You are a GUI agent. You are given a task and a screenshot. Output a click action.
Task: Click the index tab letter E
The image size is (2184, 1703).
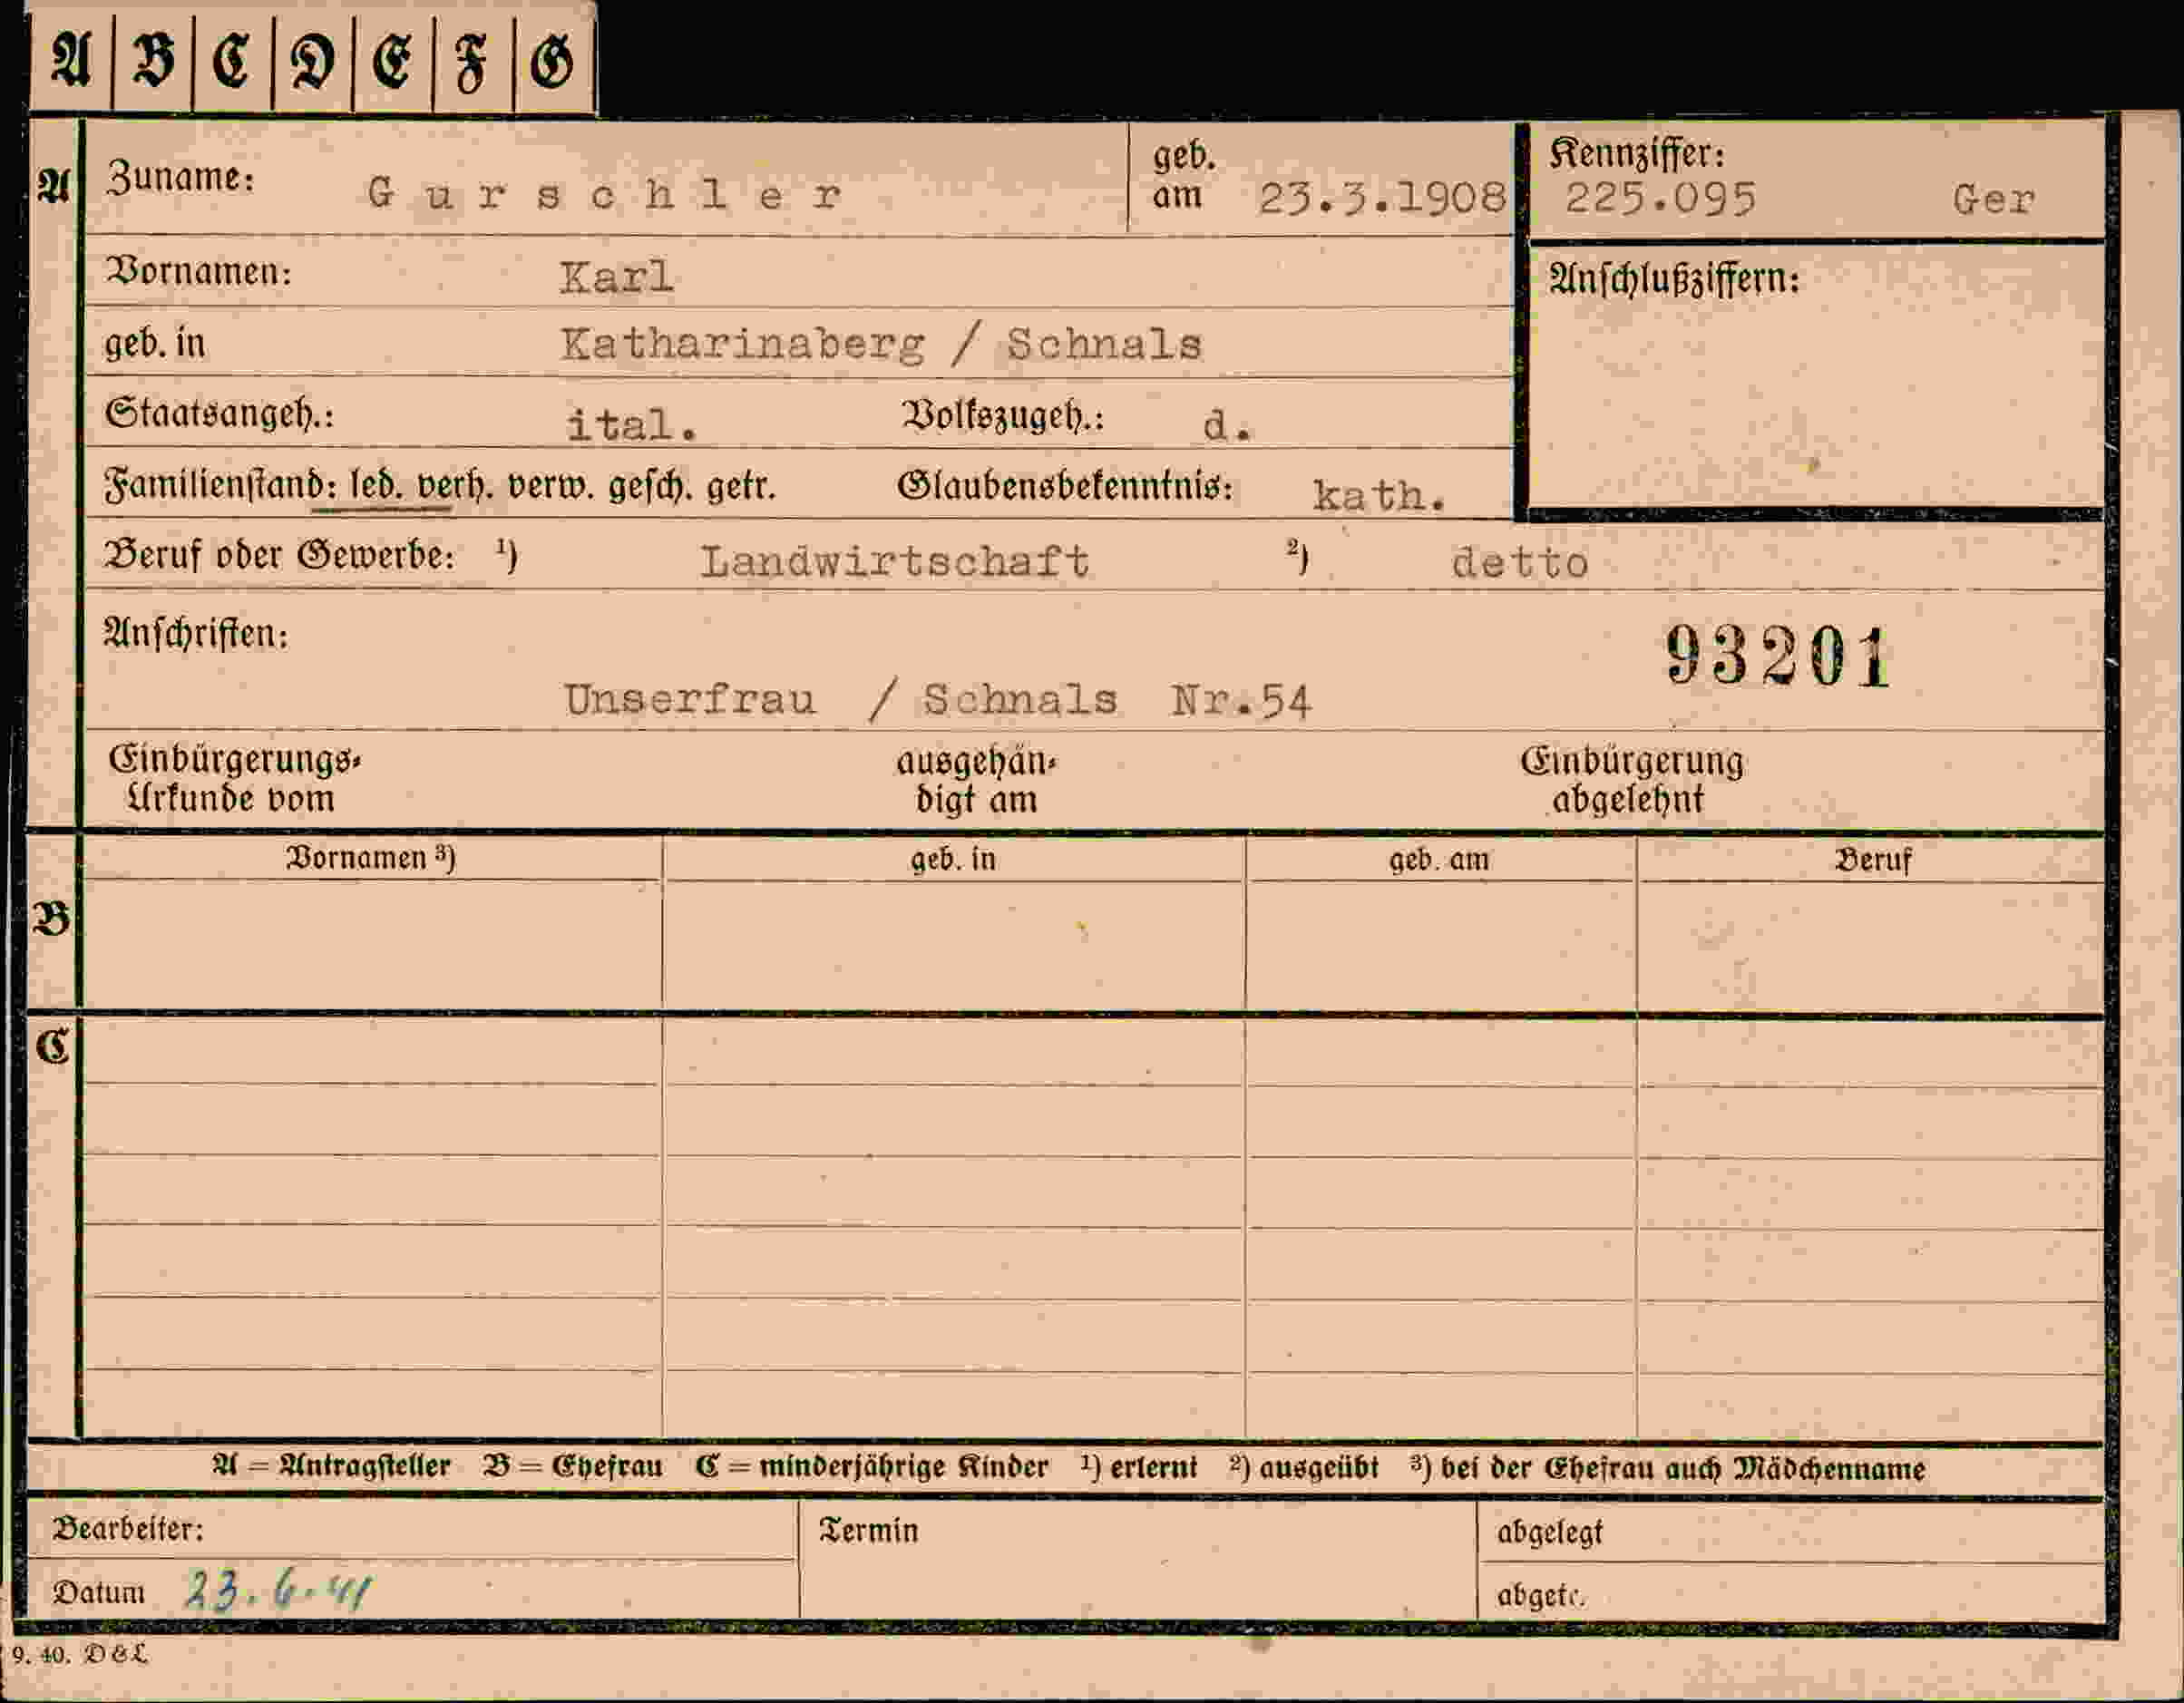392,63
